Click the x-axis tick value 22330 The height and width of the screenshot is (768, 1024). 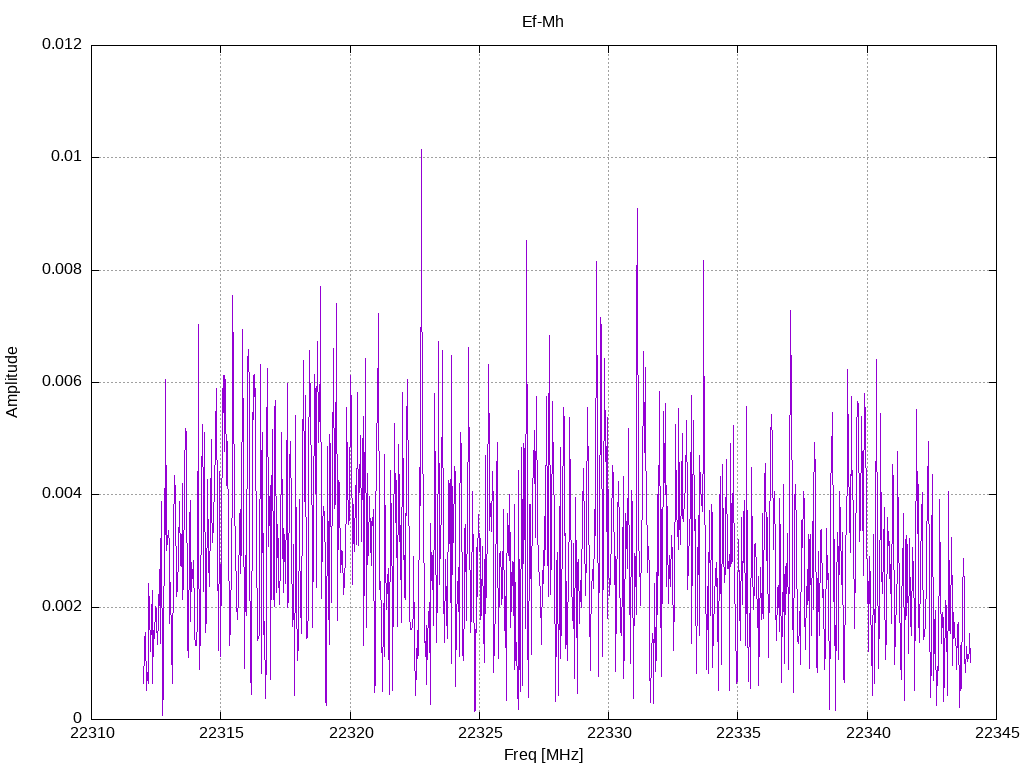(x=609, y=733)
